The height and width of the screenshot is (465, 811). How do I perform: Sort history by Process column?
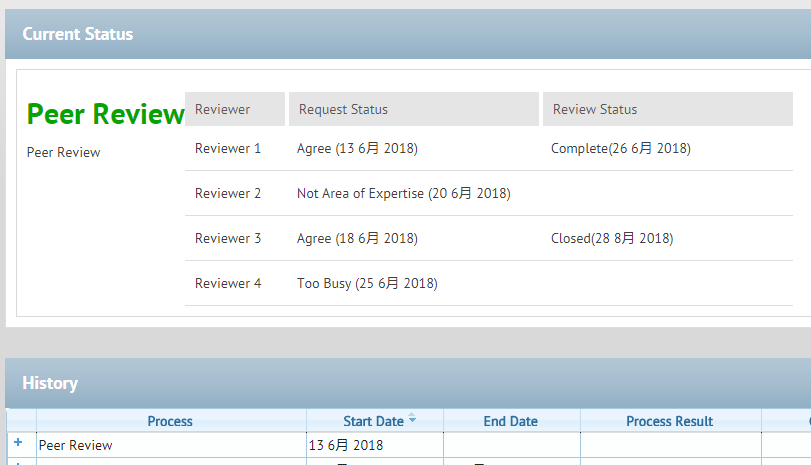(170, 421)
